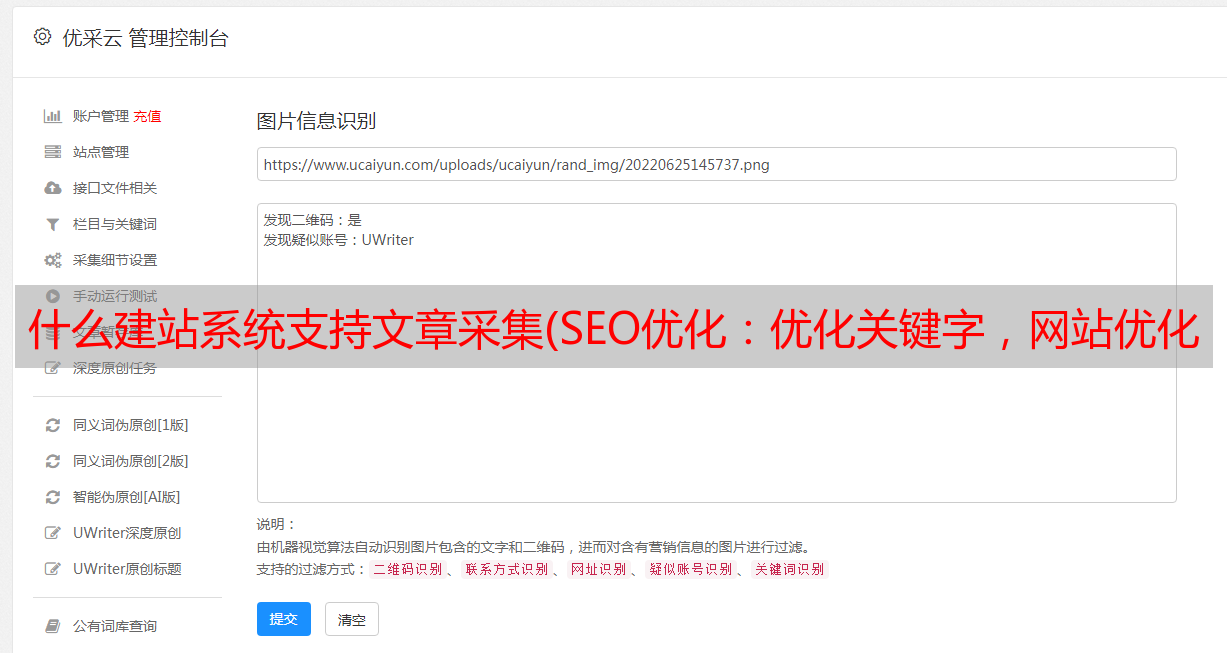Click the cloud upload icon beside 接口文件相关
The height and width of the screenshot is (653, 1227).
[x=53, y=188]
